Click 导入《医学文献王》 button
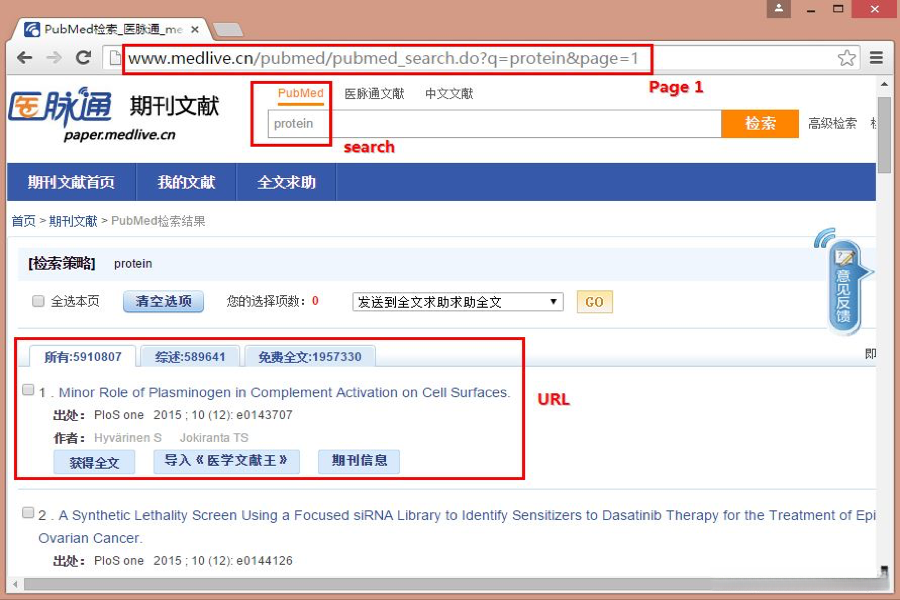This screenshot has width=900, height=600. (226, 461)
